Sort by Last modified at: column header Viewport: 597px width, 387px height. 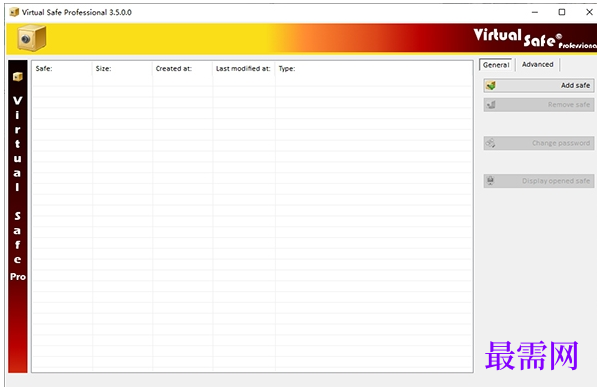(x=243, y=69)
